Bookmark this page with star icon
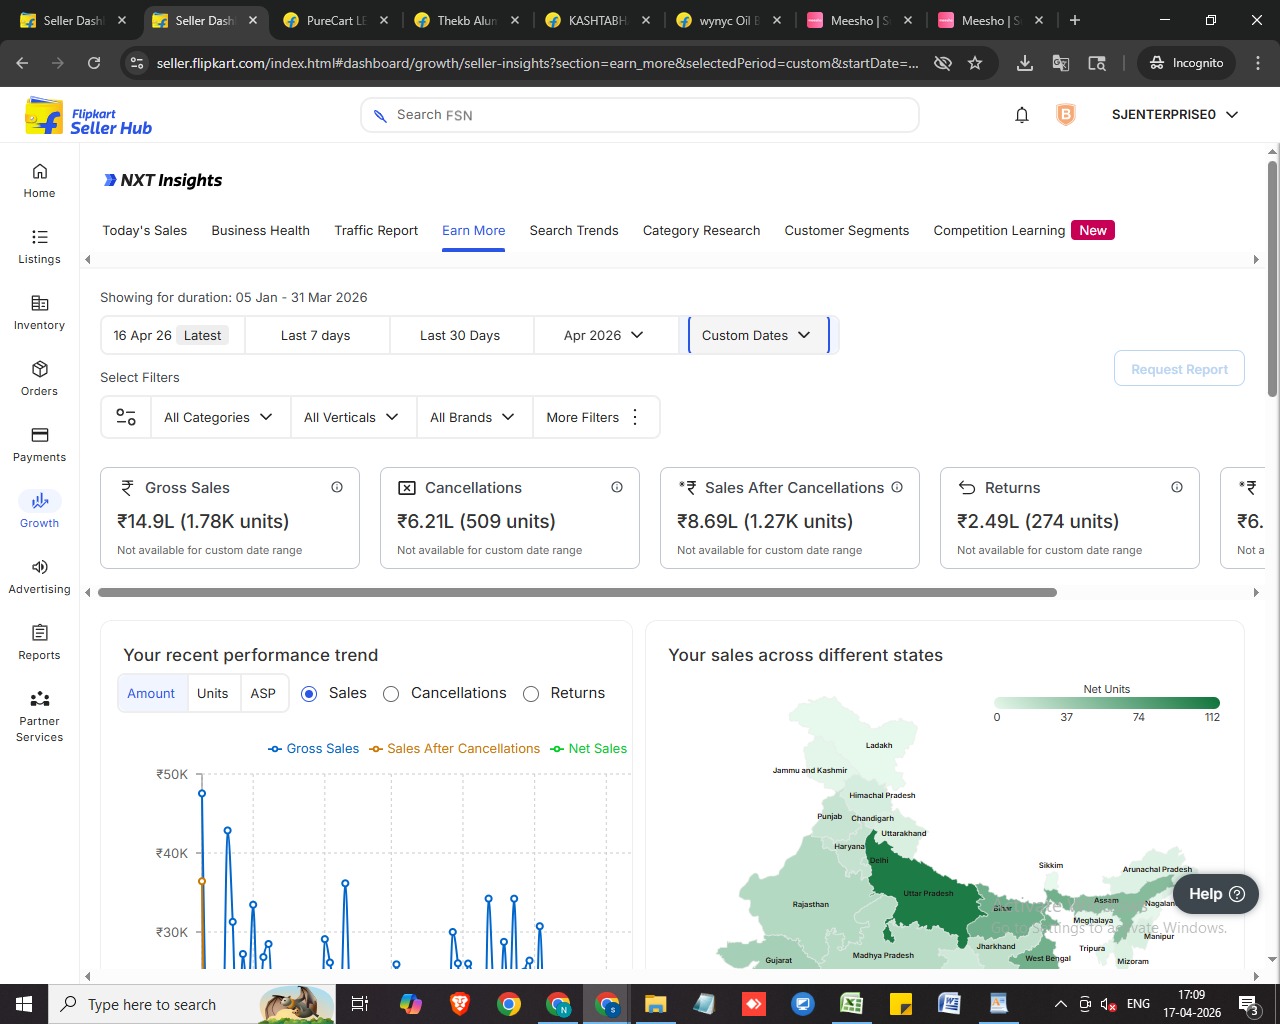Viewport: 1280px width, 1024px height. (x=975, y=63)
